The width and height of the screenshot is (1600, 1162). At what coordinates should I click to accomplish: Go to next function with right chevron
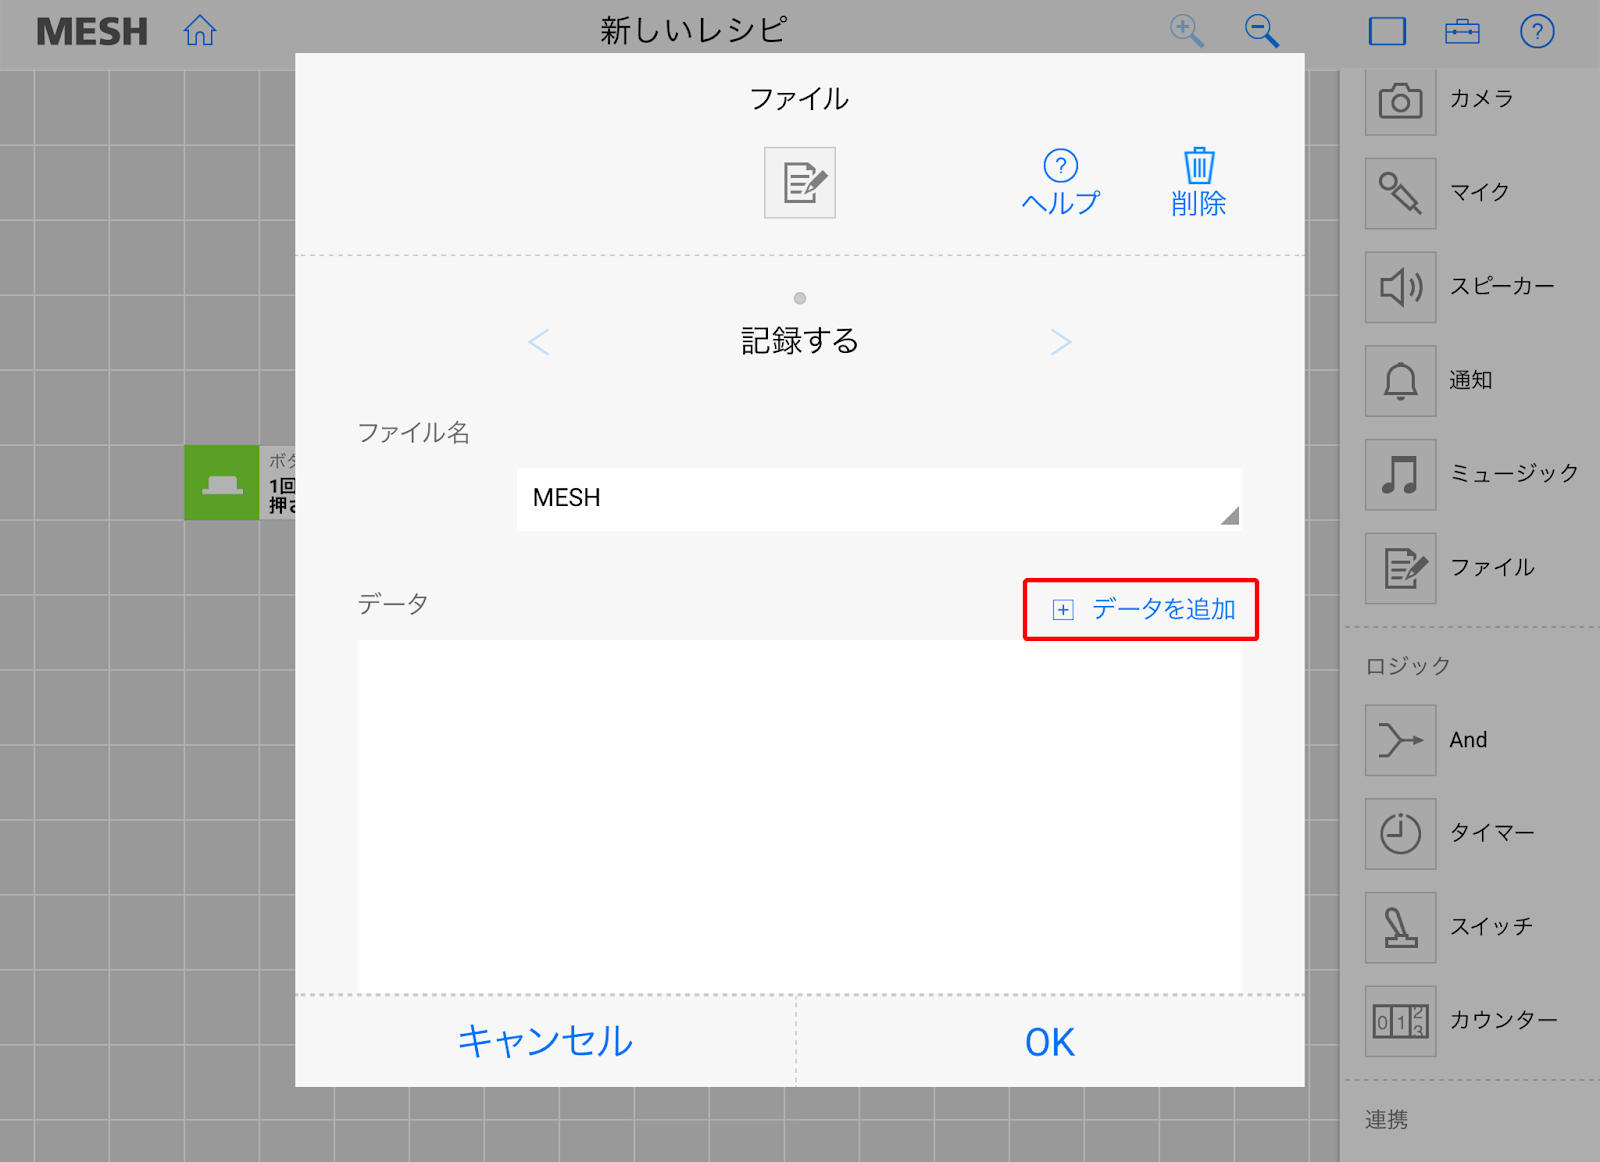(1061, 342)
